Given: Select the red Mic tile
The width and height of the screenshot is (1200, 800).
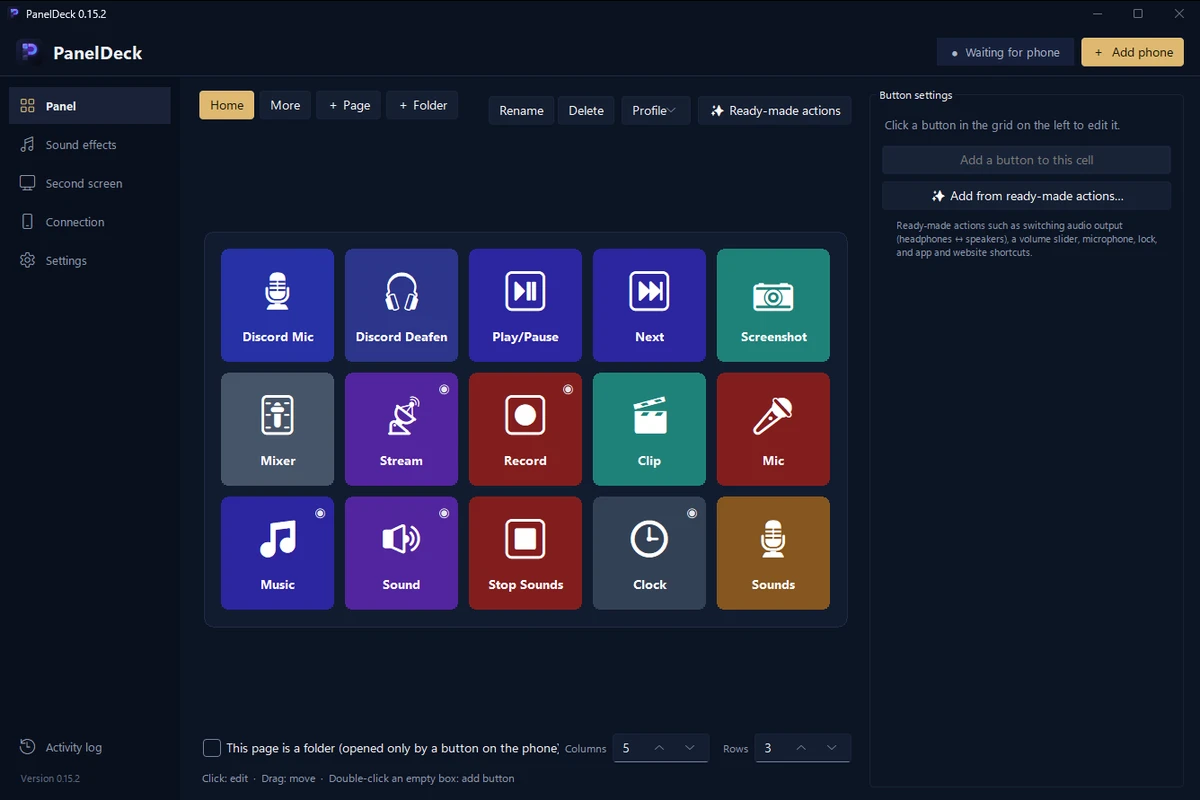Looking at the screenshot, I should point(773,429).
